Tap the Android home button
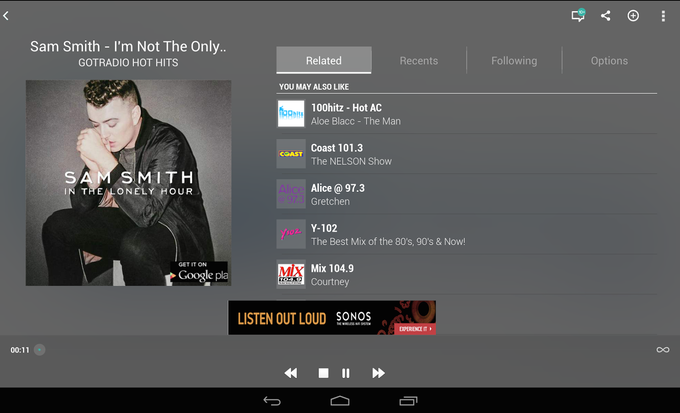Screen dimensions: 680x413 [x=340, y=401]
